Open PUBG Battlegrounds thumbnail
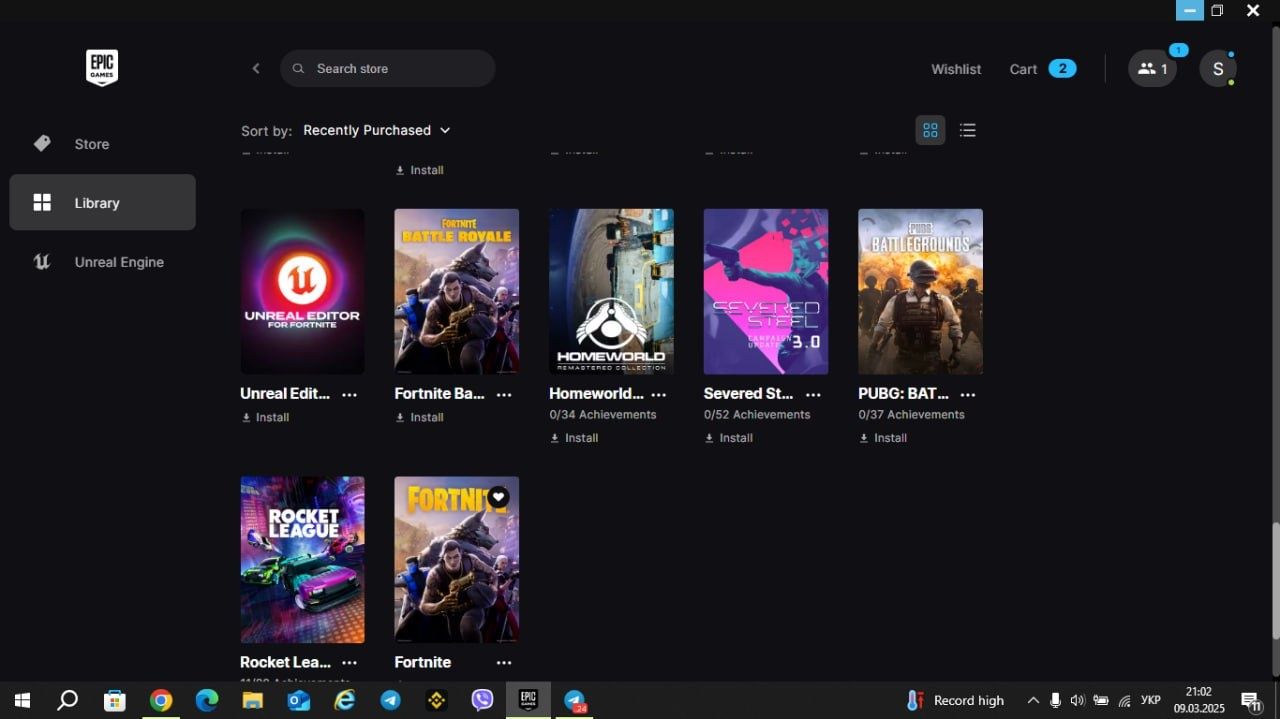The width and height of the screenshot is (1280, 719). (920, 291)
